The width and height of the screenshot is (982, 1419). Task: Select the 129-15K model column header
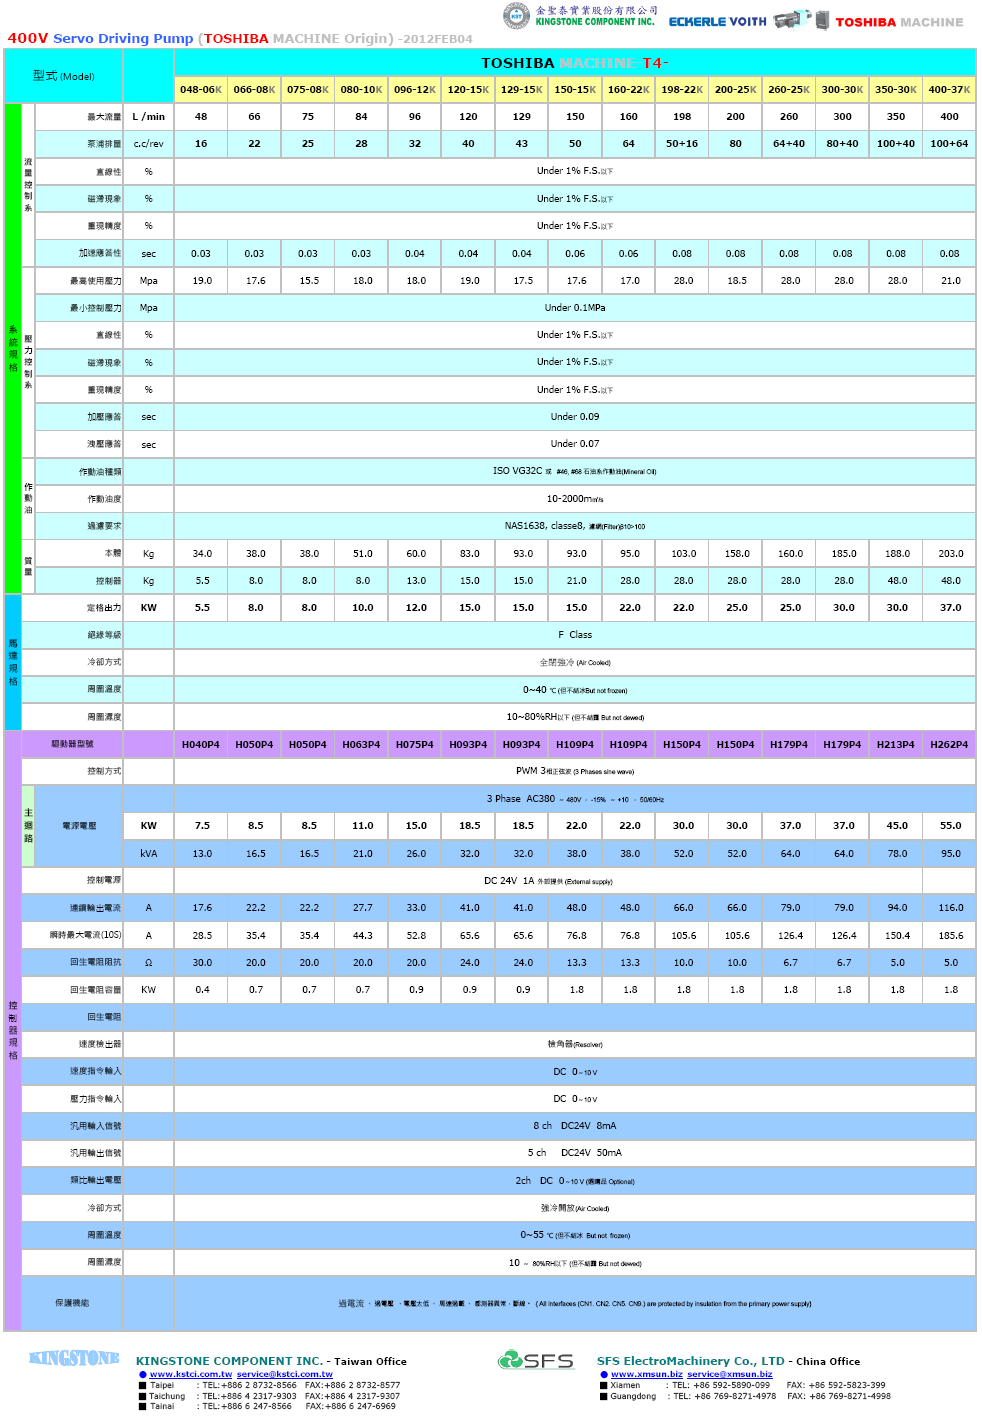(522, 90)
